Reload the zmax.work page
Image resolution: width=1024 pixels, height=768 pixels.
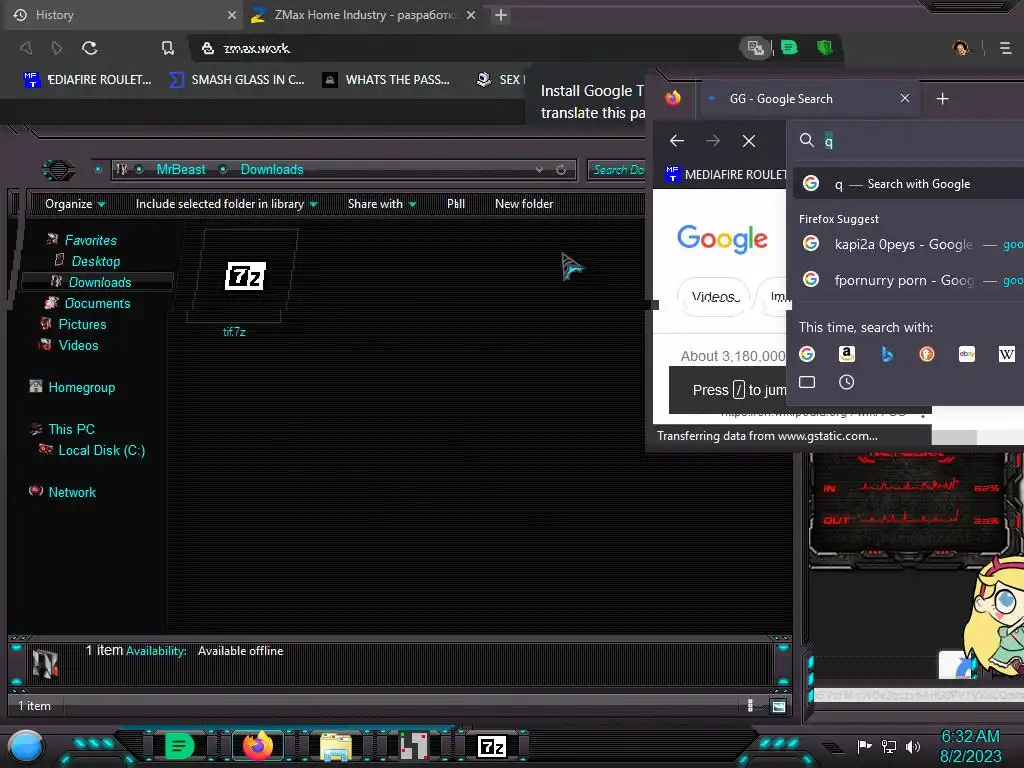pyautogui.click(x=89, y=48)
